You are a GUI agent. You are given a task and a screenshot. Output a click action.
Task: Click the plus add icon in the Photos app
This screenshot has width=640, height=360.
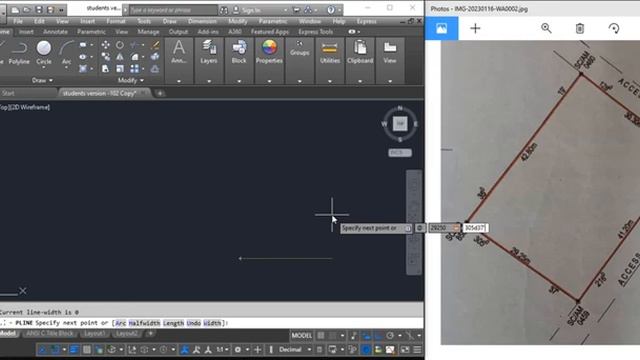click(x=475, y=28)
